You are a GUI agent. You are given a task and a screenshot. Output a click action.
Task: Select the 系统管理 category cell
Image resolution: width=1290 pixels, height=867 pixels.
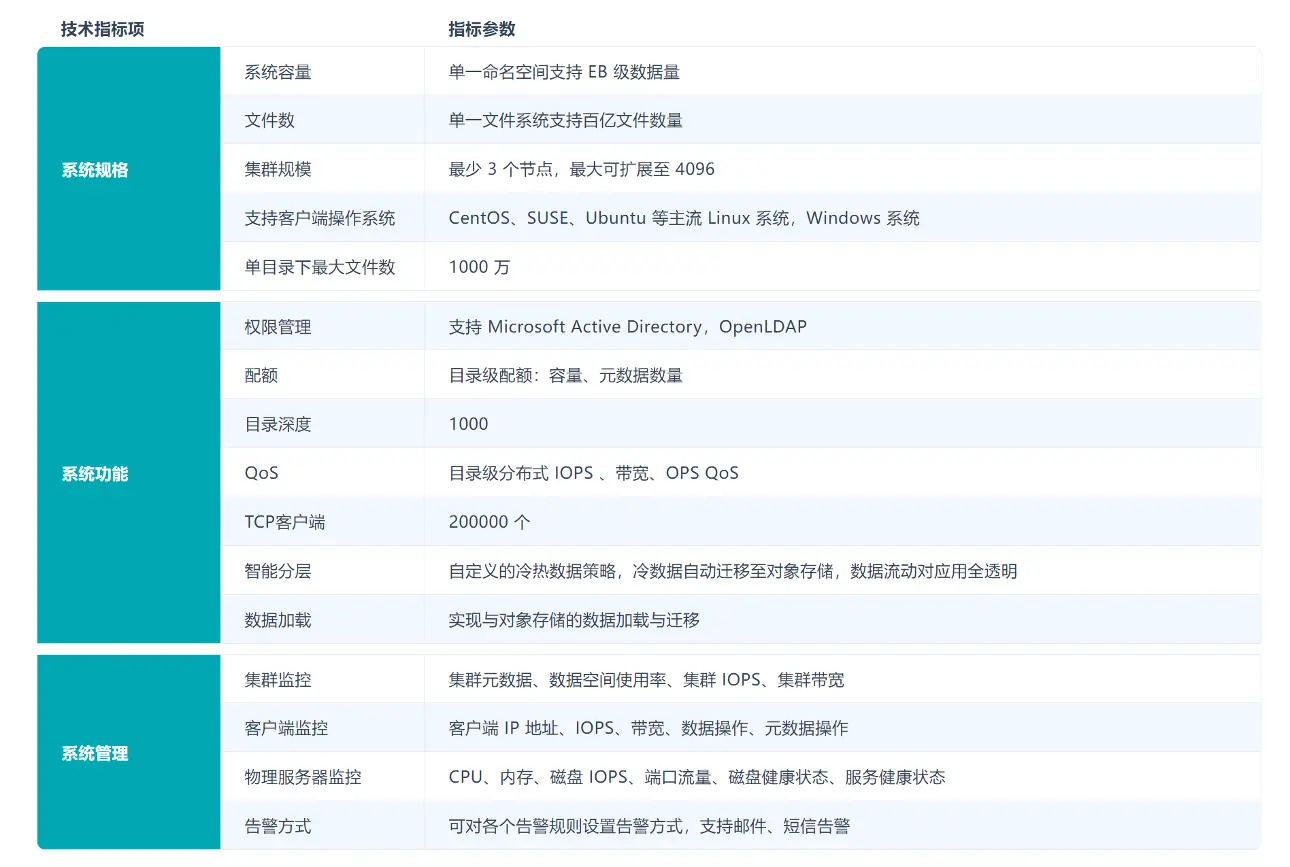pos(129,753)
